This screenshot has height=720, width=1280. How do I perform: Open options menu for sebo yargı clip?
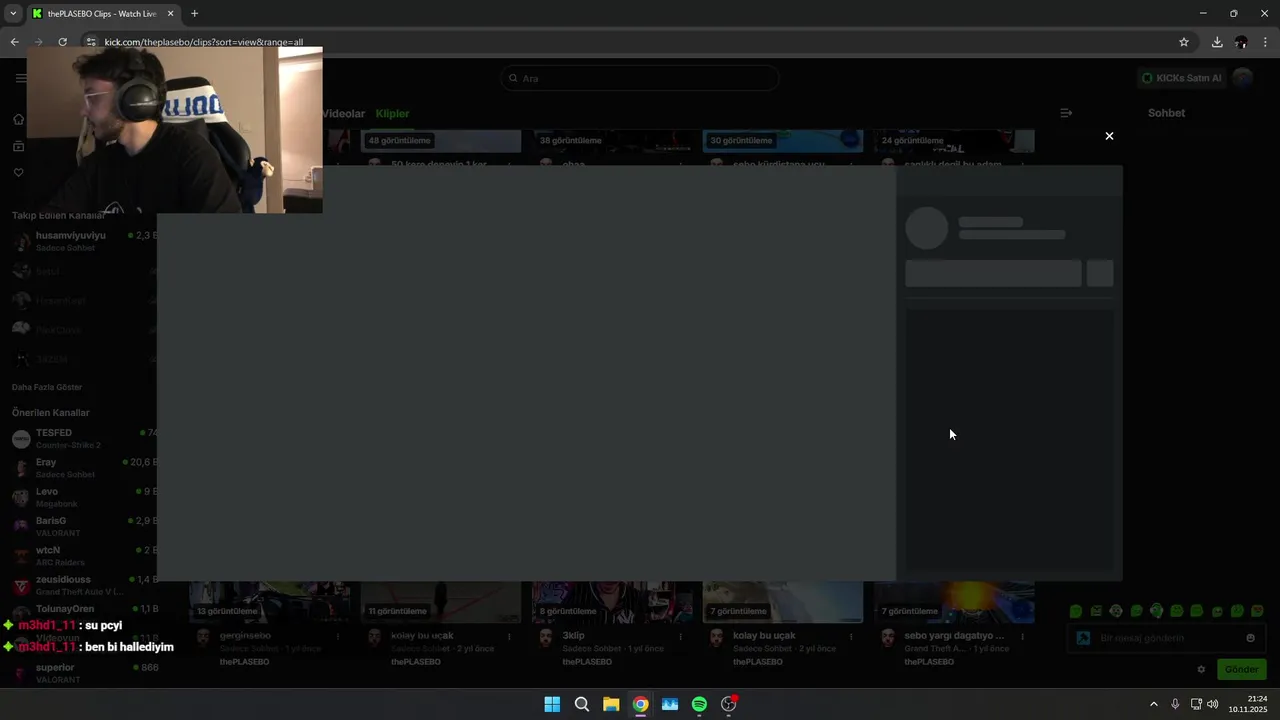(x=1022, y=636)
